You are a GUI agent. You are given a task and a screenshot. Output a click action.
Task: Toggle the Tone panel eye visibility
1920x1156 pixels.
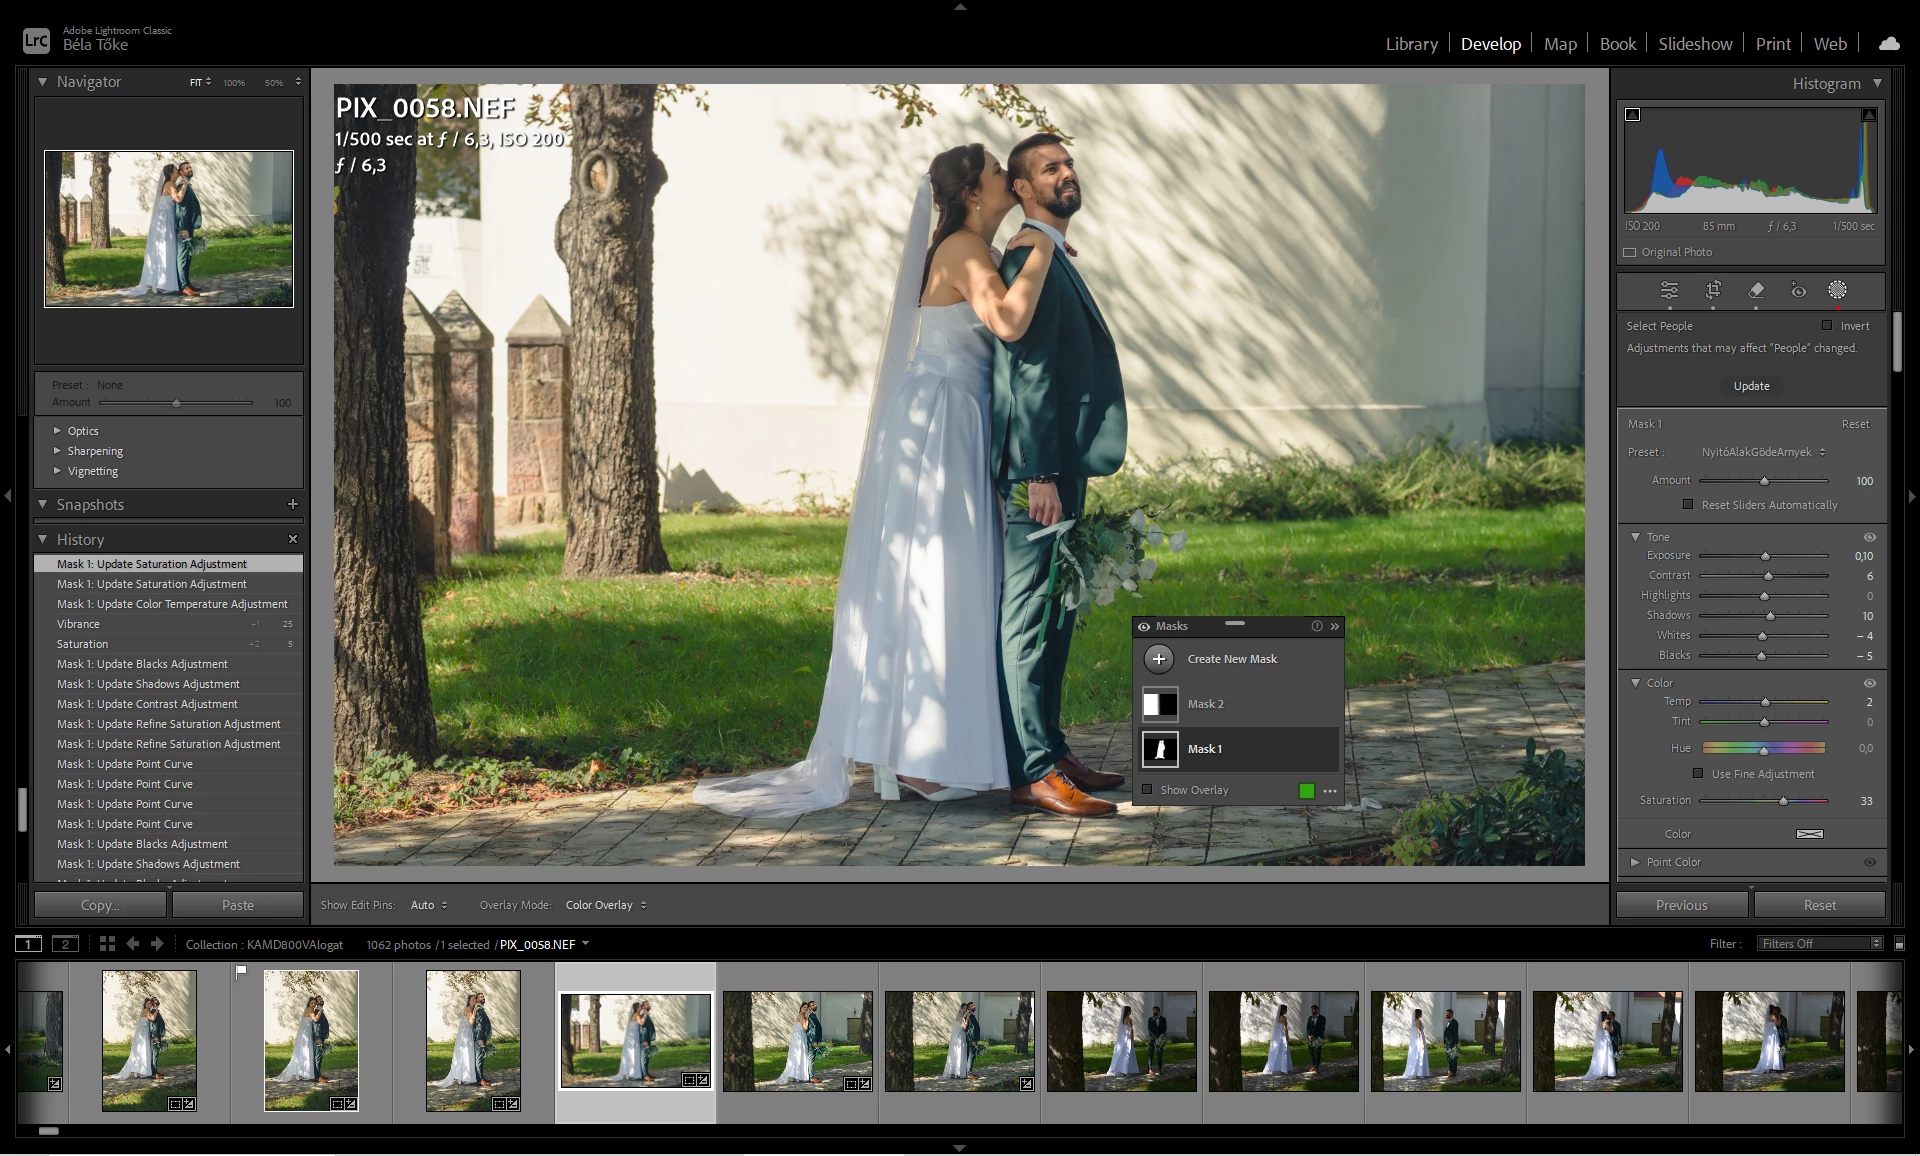pyautogui.click(x=1869, y=537)
